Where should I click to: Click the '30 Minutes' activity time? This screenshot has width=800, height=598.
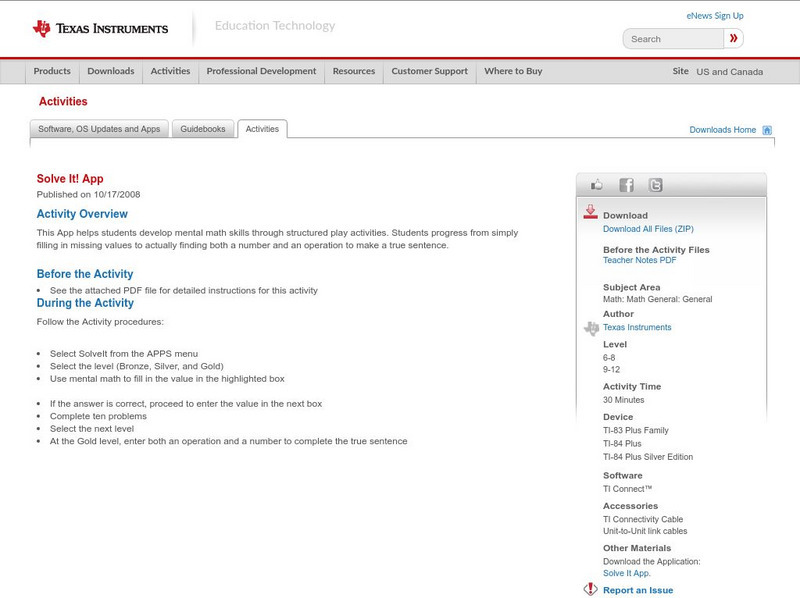623,400
